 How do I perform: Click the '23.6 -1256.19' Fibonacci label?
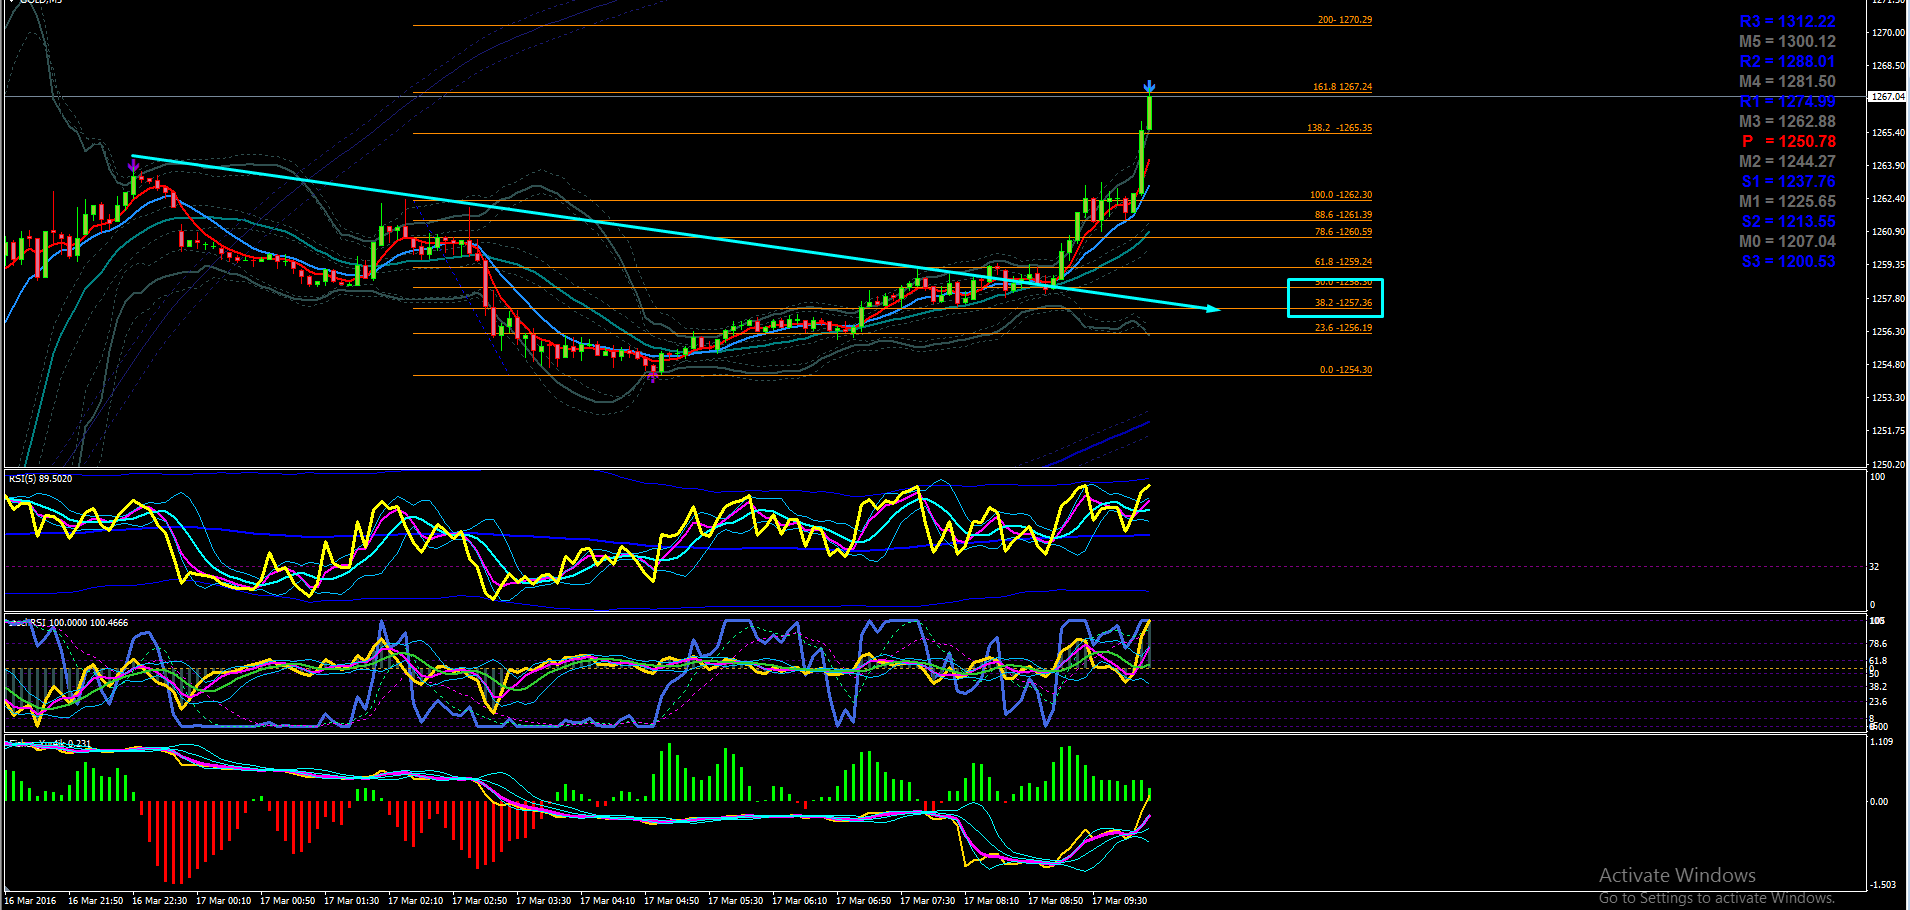tap(1343, 328)
